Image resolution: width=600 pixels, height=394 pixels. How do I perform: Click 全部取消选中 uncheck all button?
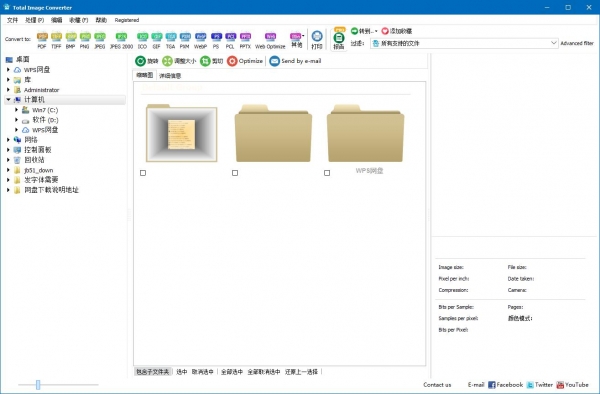264,372
